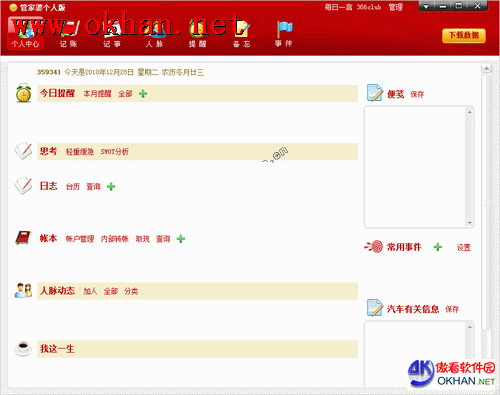Open the 每日一言 link

(338, 7)
